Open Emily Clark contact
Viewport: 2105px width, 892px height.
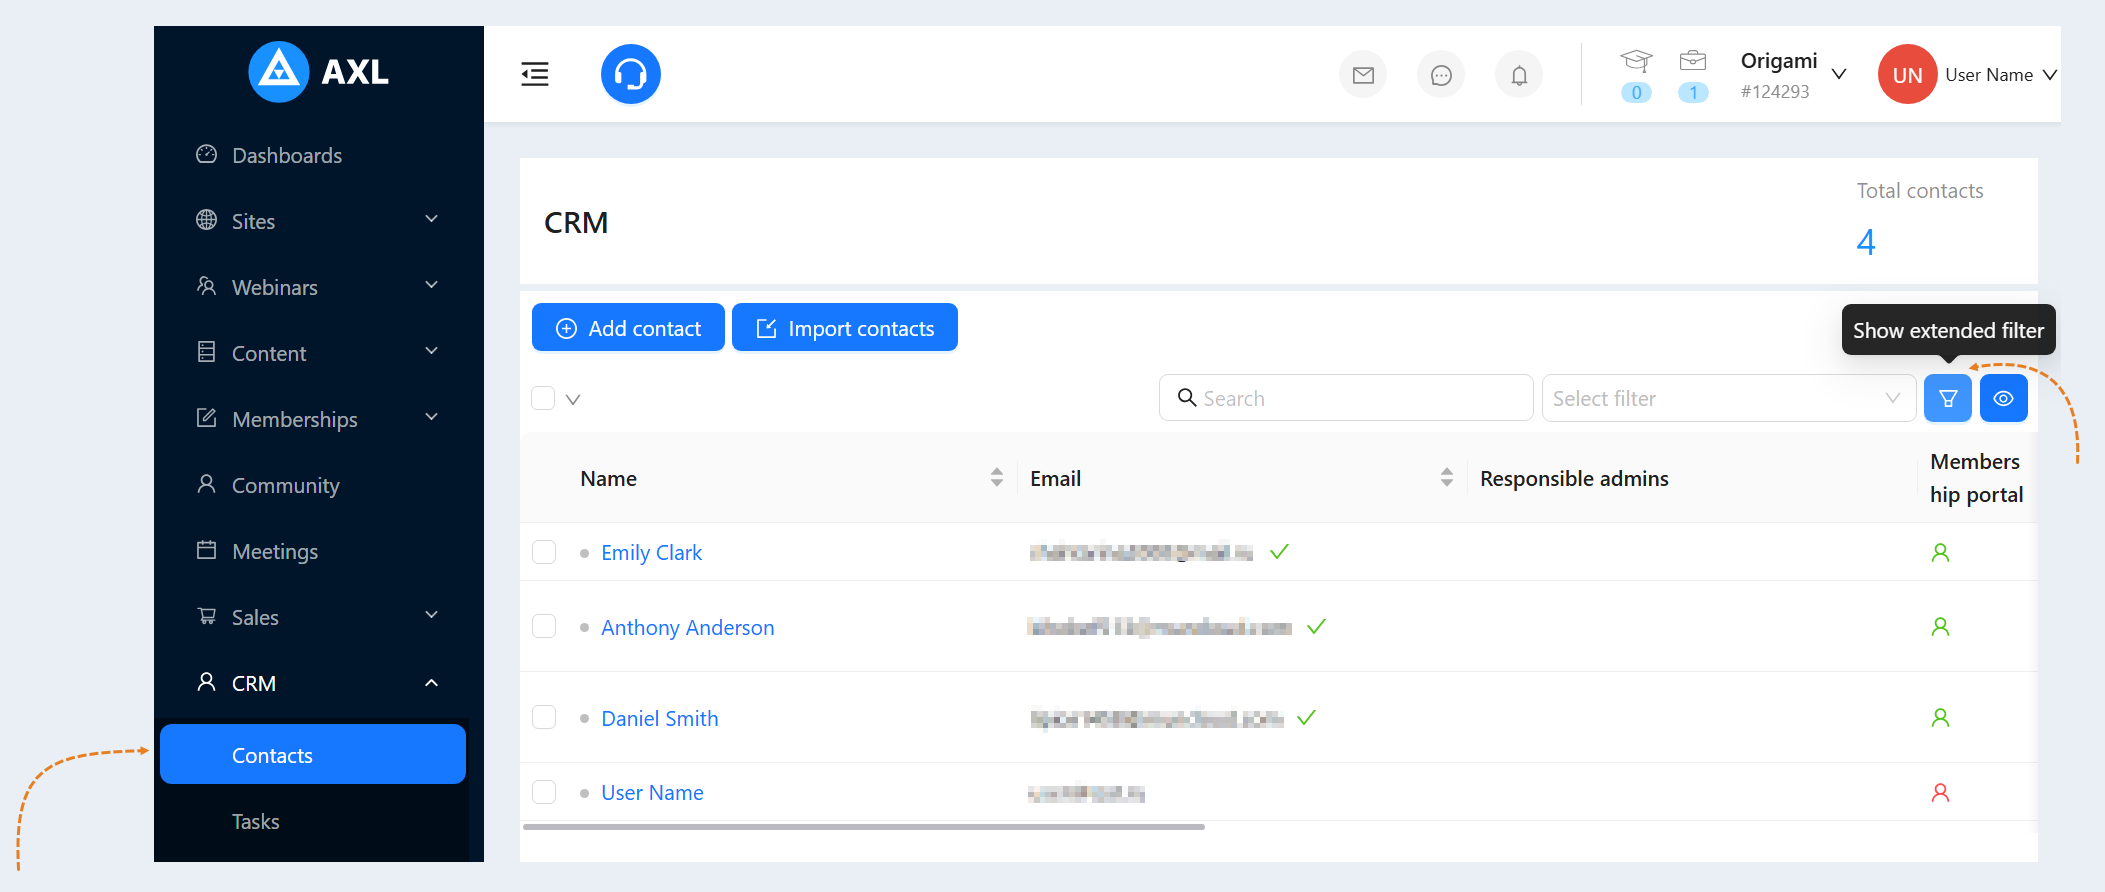[652, 552]
